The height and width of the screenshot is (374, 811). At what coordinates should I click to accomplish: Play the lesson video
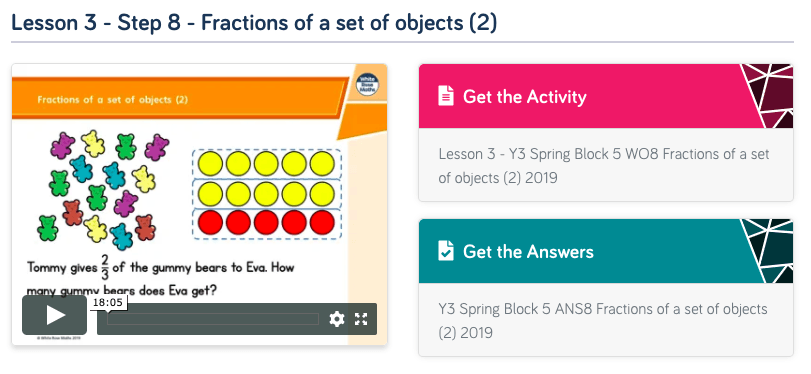(x=54, y=315)
